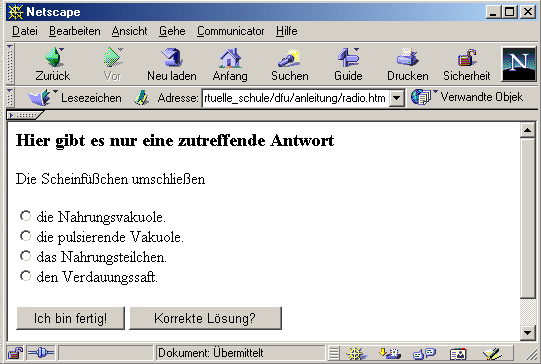The width and height of the screenshot is (541, 364).
Task: Choose 'das Nahrungsteilchen' radio button
Action: pos(25,256)
